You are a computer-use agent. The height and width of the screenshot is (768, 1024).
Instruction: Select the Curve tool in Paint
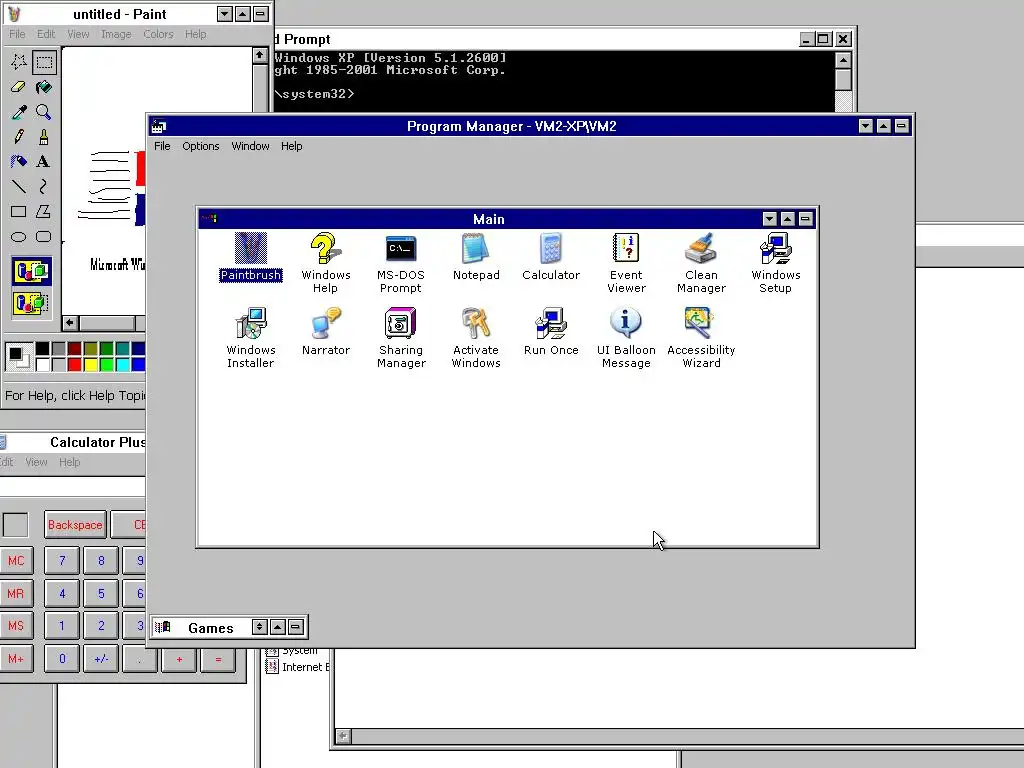coord(44,187)
